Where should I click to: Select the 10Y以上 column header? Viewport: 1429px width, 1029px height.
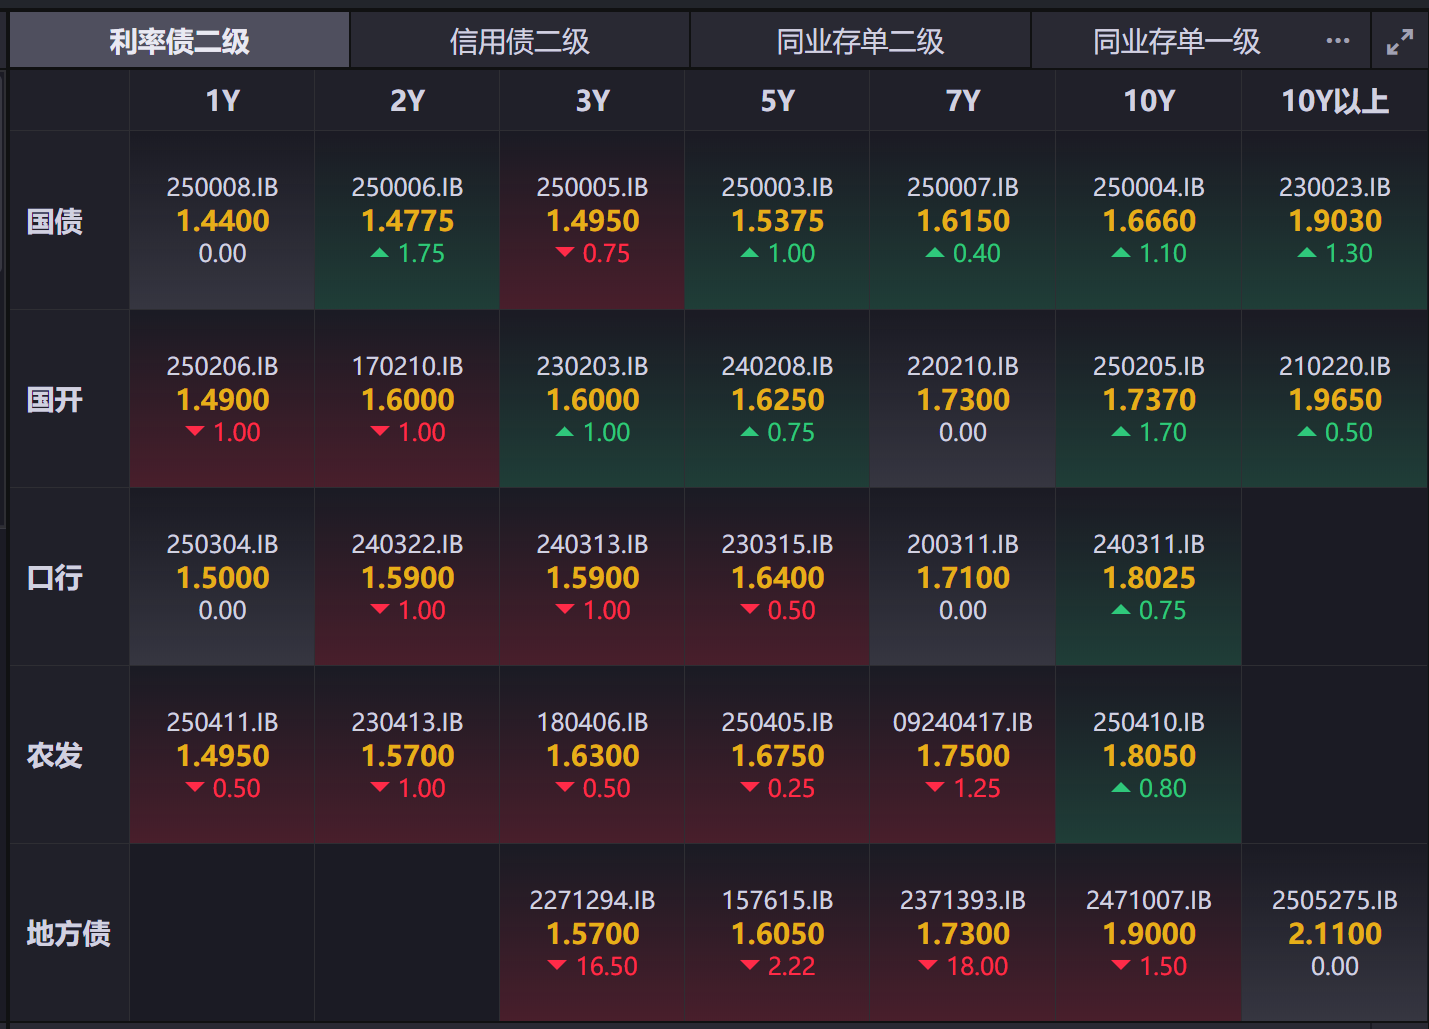1334,101
